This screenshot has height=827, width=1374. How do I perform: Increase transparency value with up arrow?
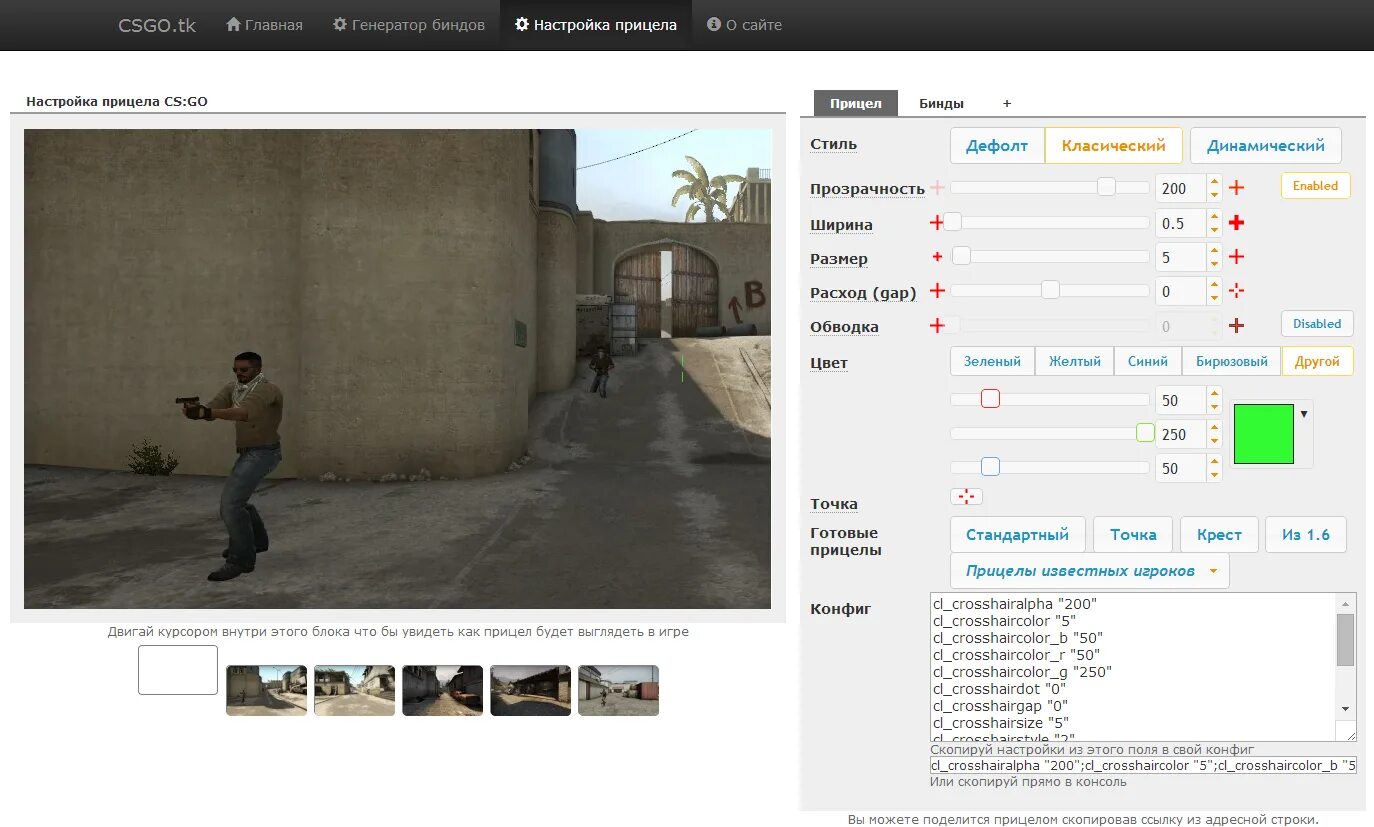[1214, 181]
